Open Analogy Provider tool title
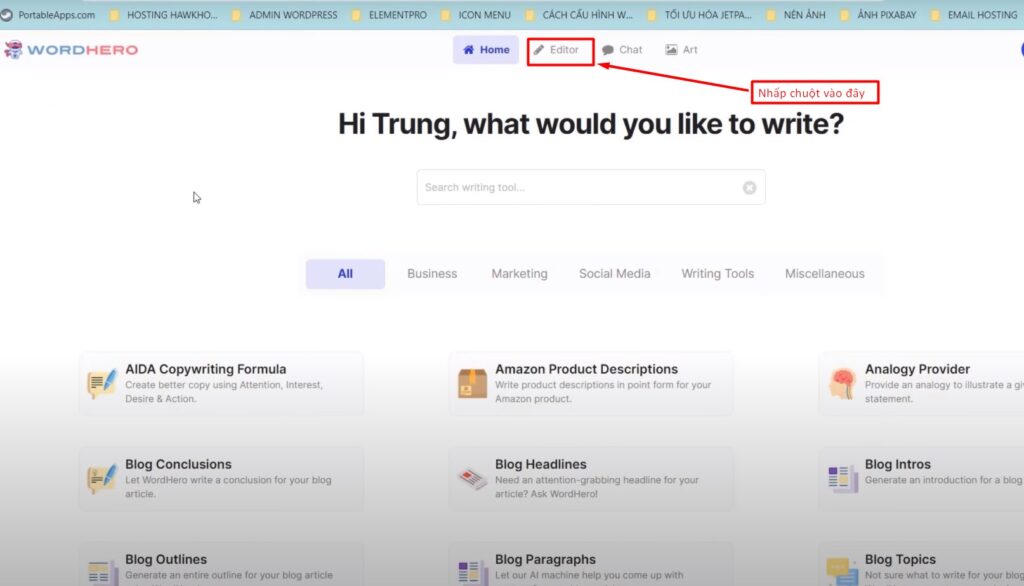The image size is (1024, 586). click(x=918, y=369)
